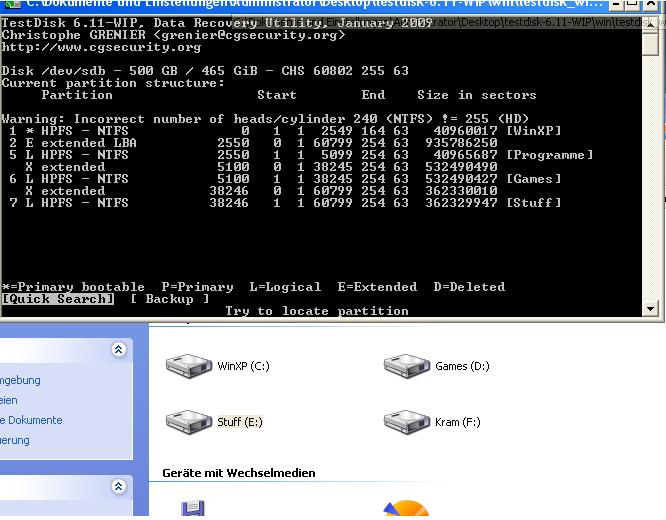Select the Quick Search option in TestDisk

point(58,299)
